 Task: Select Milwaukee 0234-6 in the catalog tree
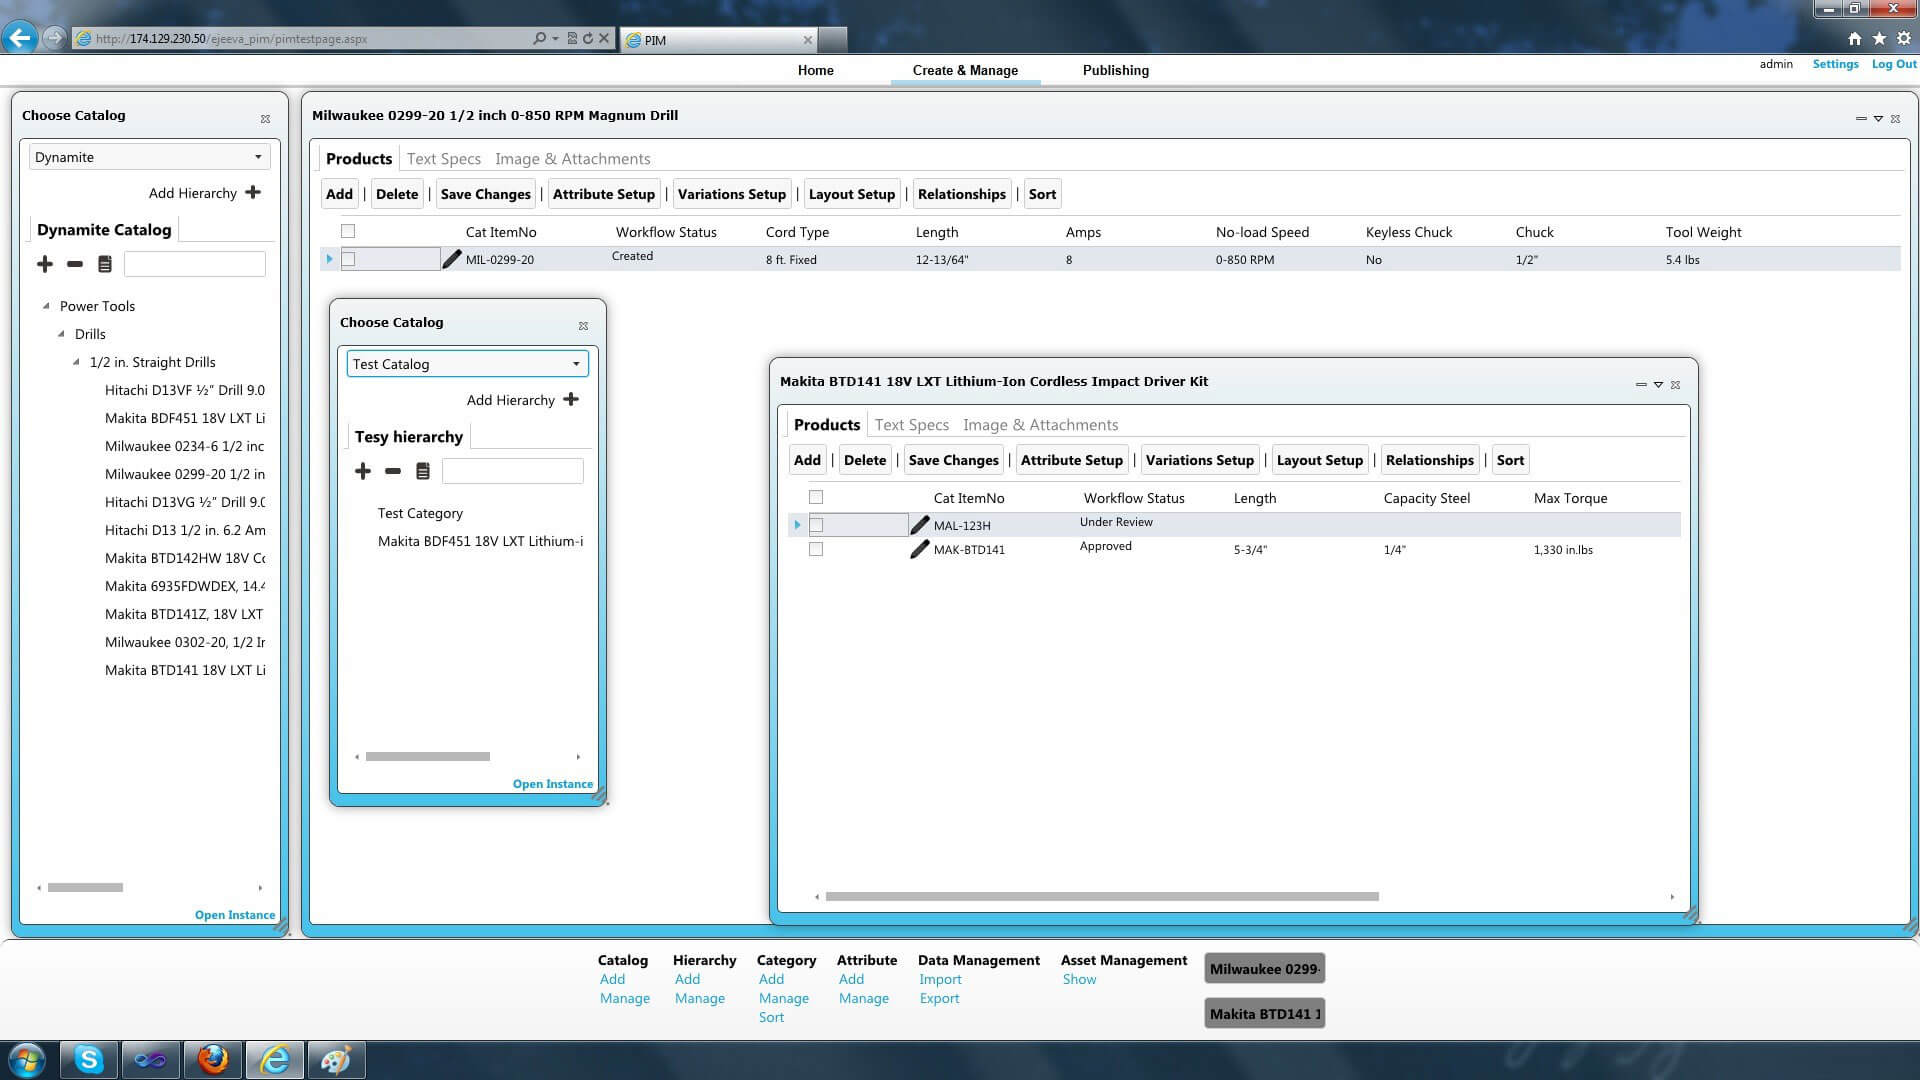click(184, 446)
